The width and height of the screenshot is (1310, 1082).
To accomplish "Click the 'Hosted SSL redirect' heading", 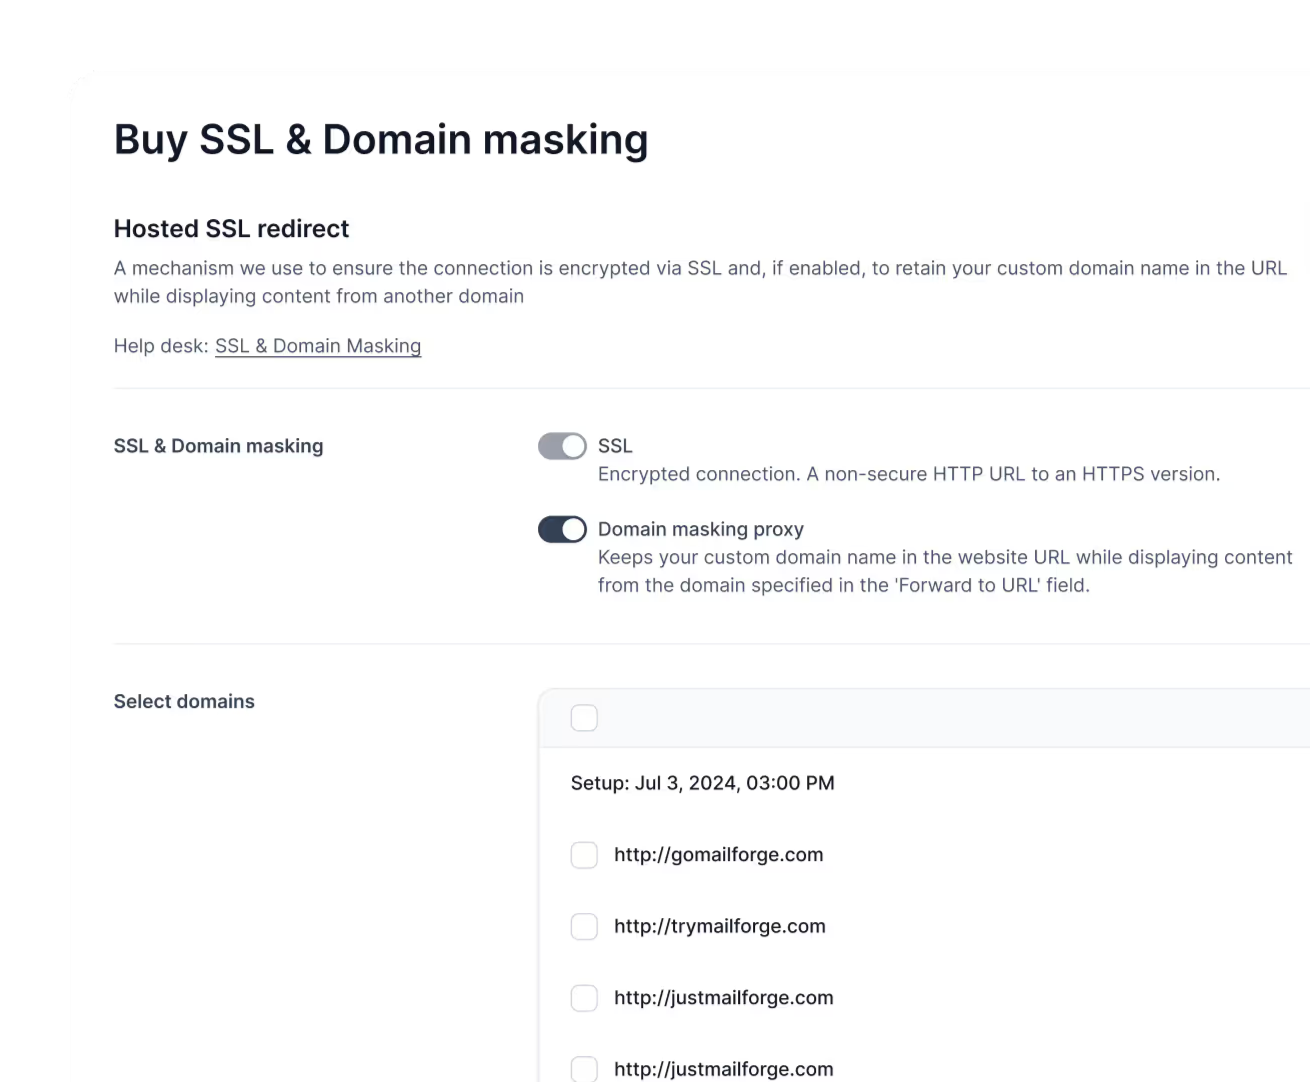I will click(231, 229).
